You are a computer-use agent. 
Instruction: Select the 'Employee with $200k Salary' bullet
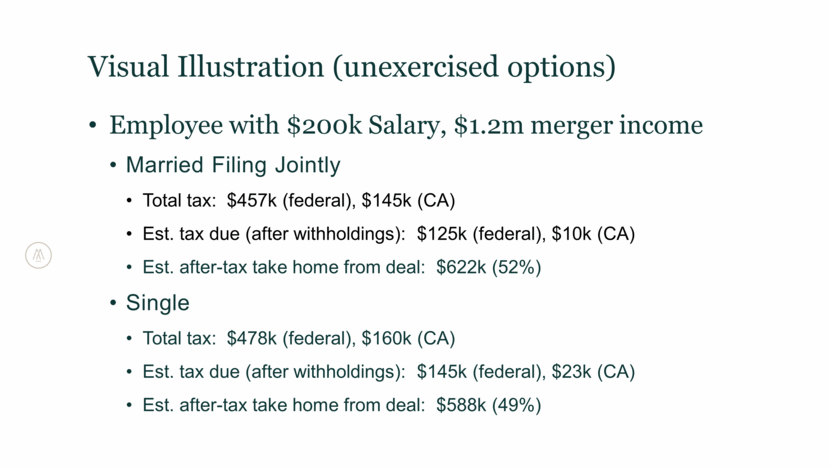point(258,125)
